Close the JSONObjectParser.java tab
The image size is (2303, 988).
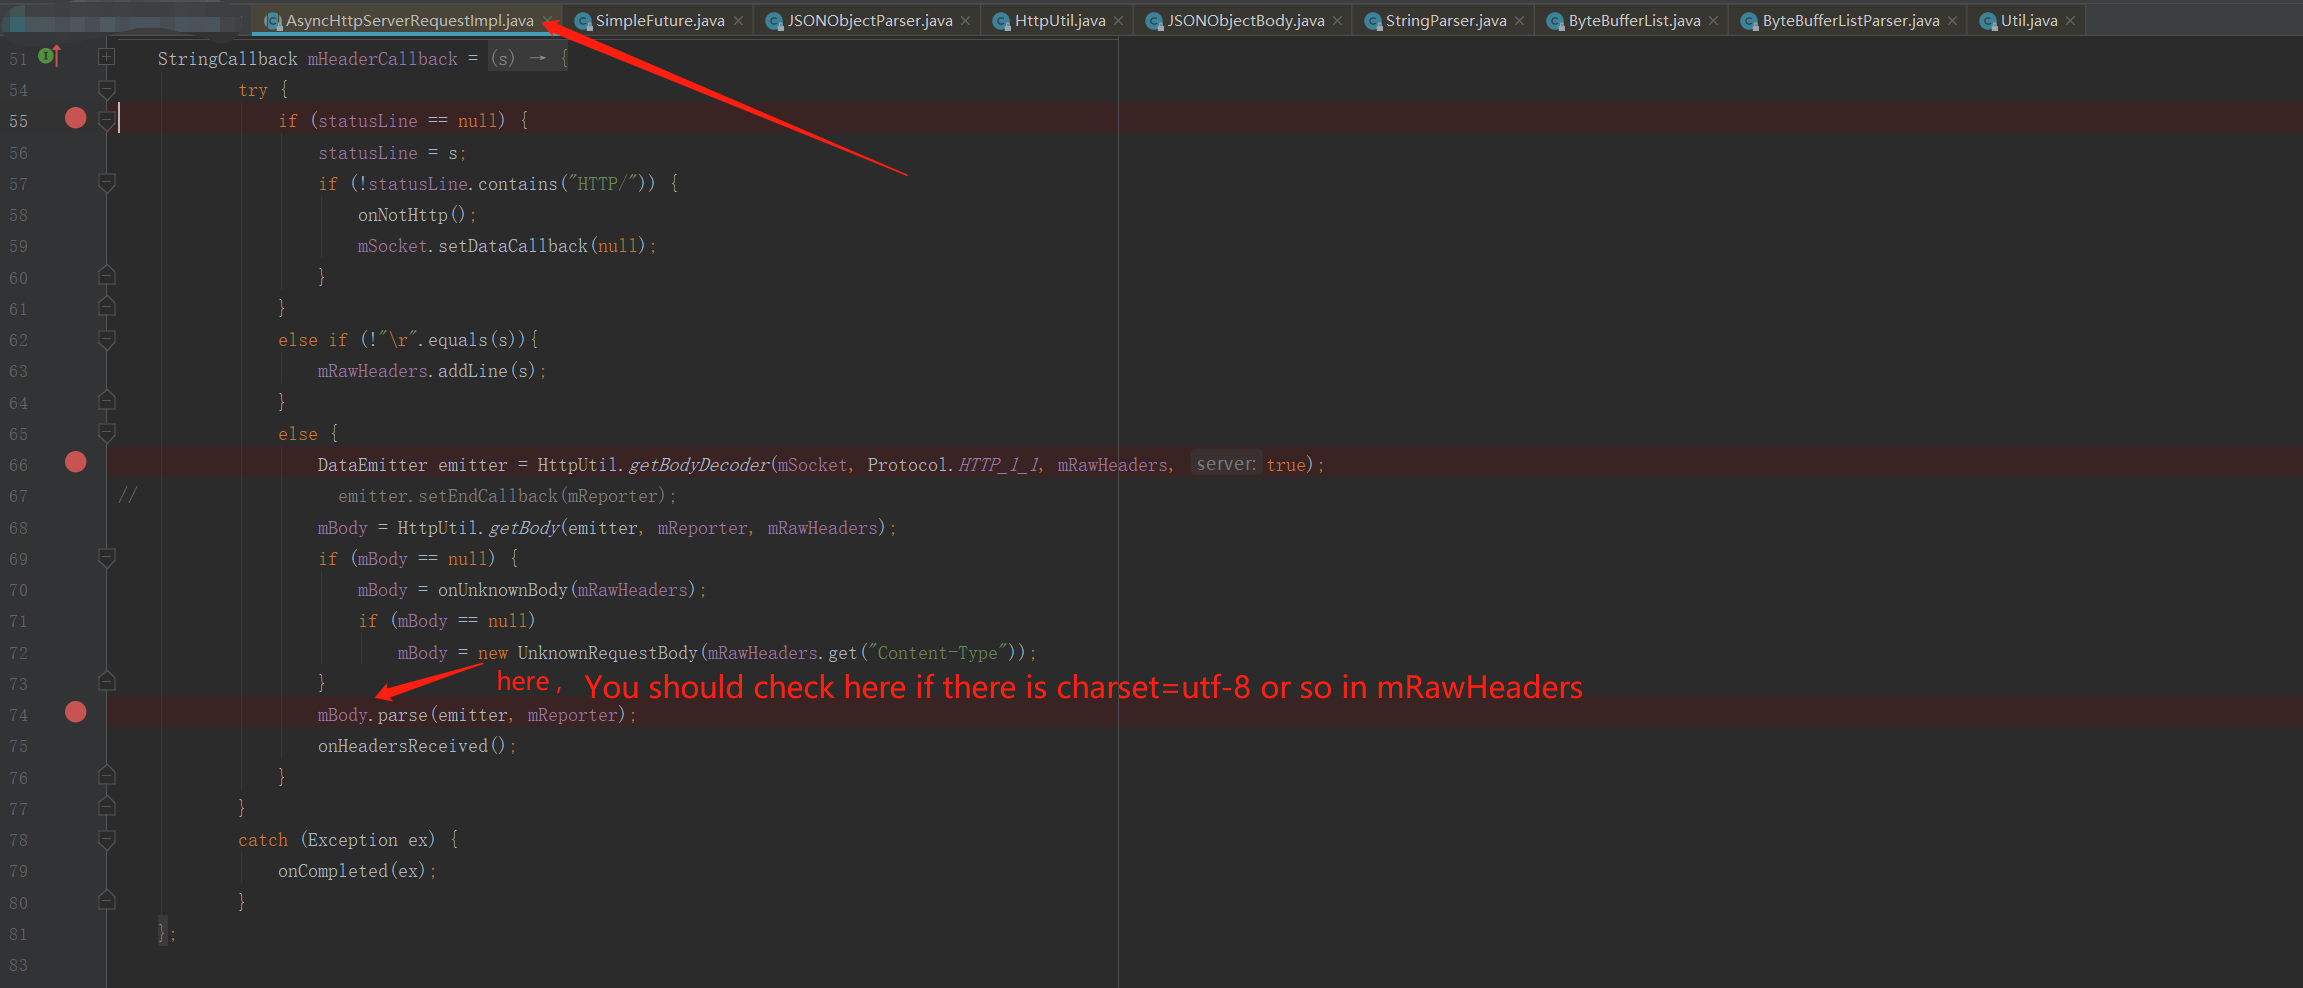coord(965,21)
